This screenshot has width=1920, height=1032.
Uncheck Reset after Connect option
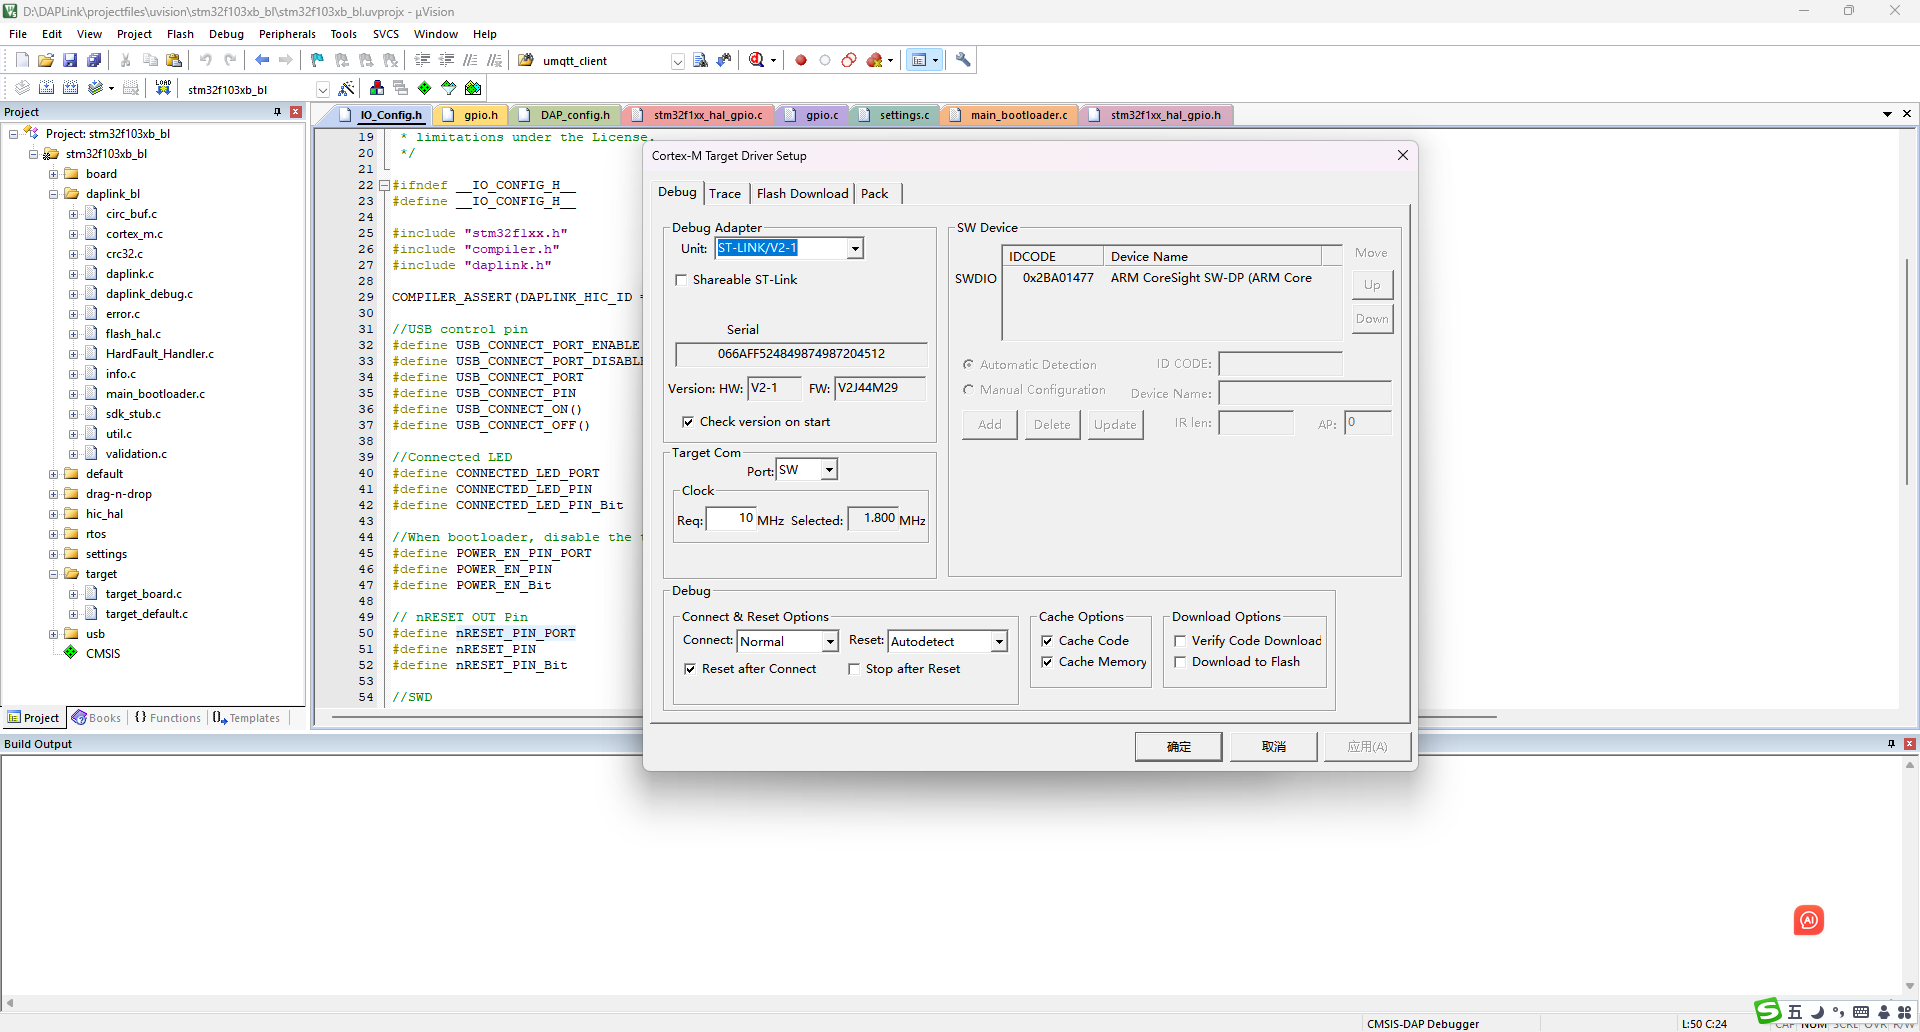690,669
